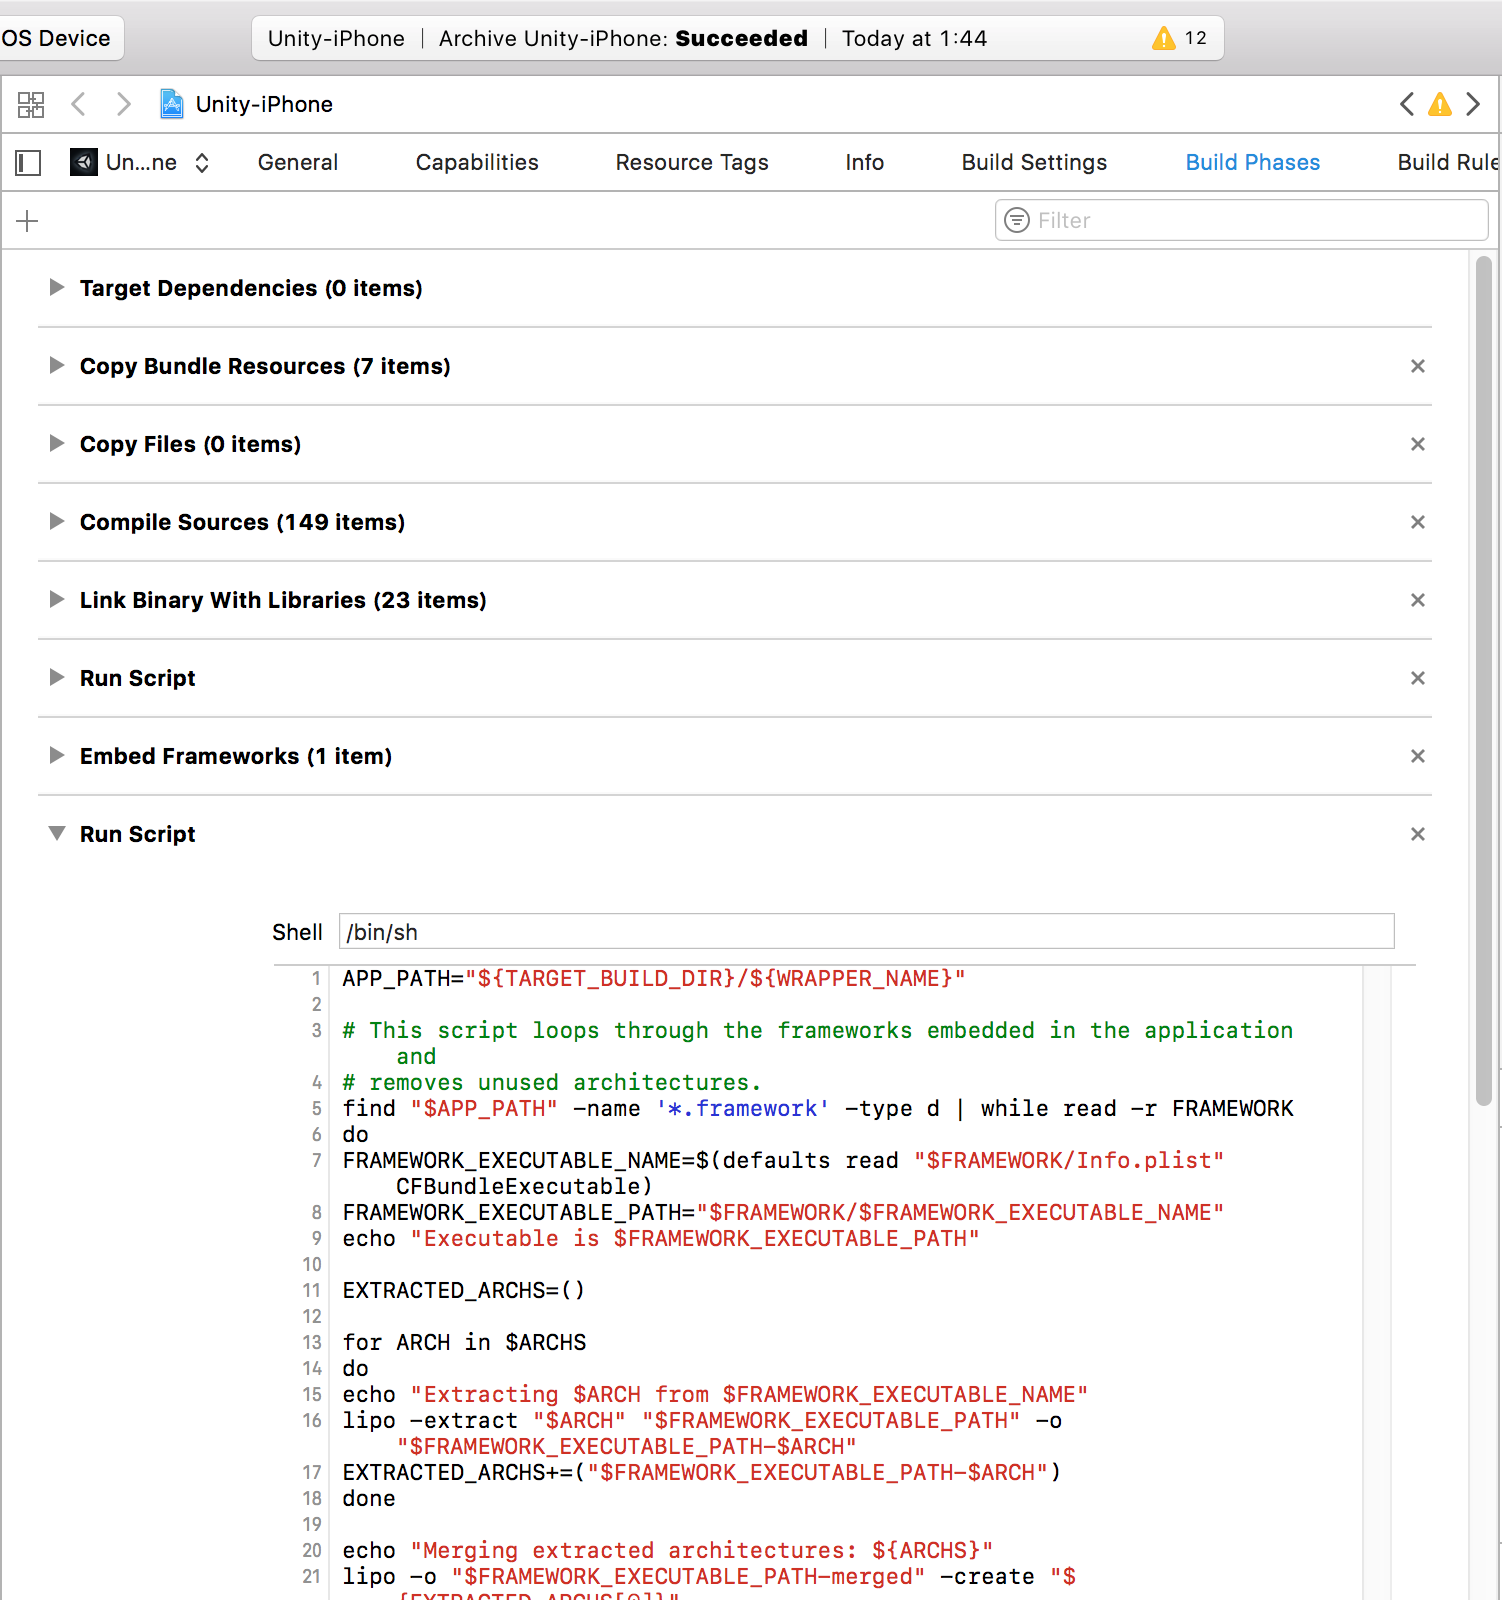Expand Compile Sources (149 items) section
Screen dimensions: 1502x1600
(57, 522)
